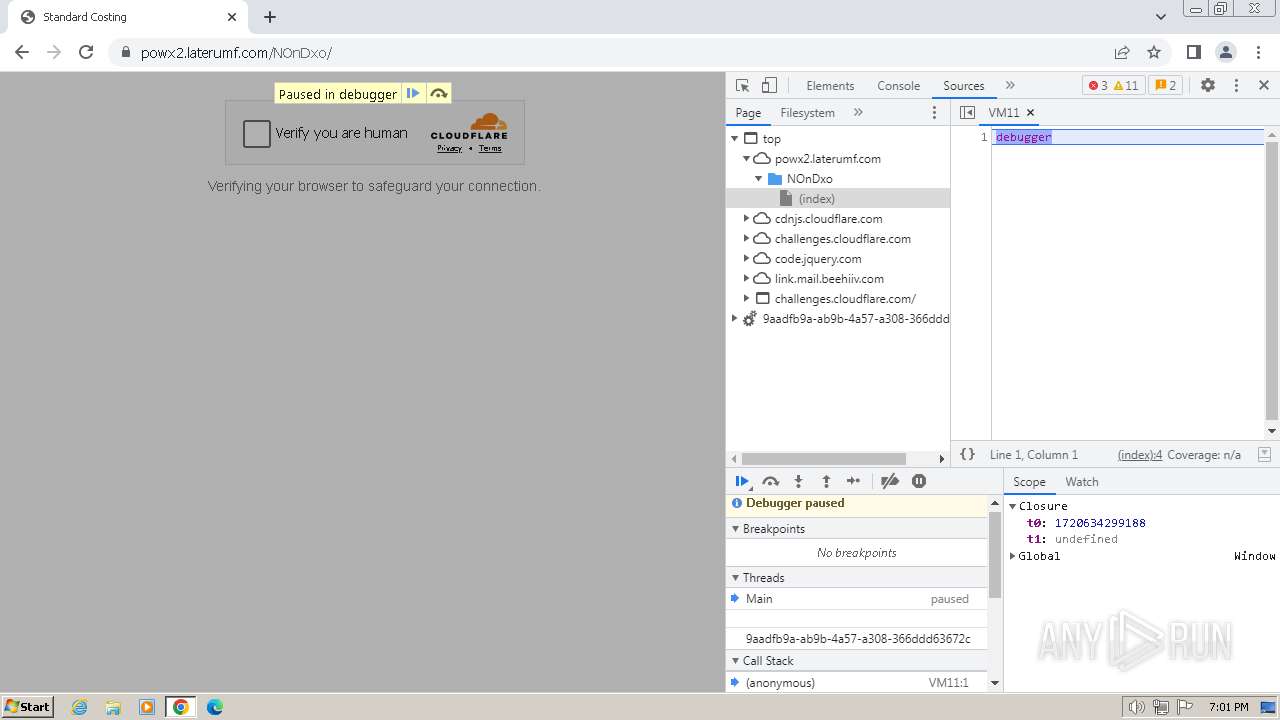Select the Page navigator tab
This screenshot has width=1280, height=720.
pos(748,113)
